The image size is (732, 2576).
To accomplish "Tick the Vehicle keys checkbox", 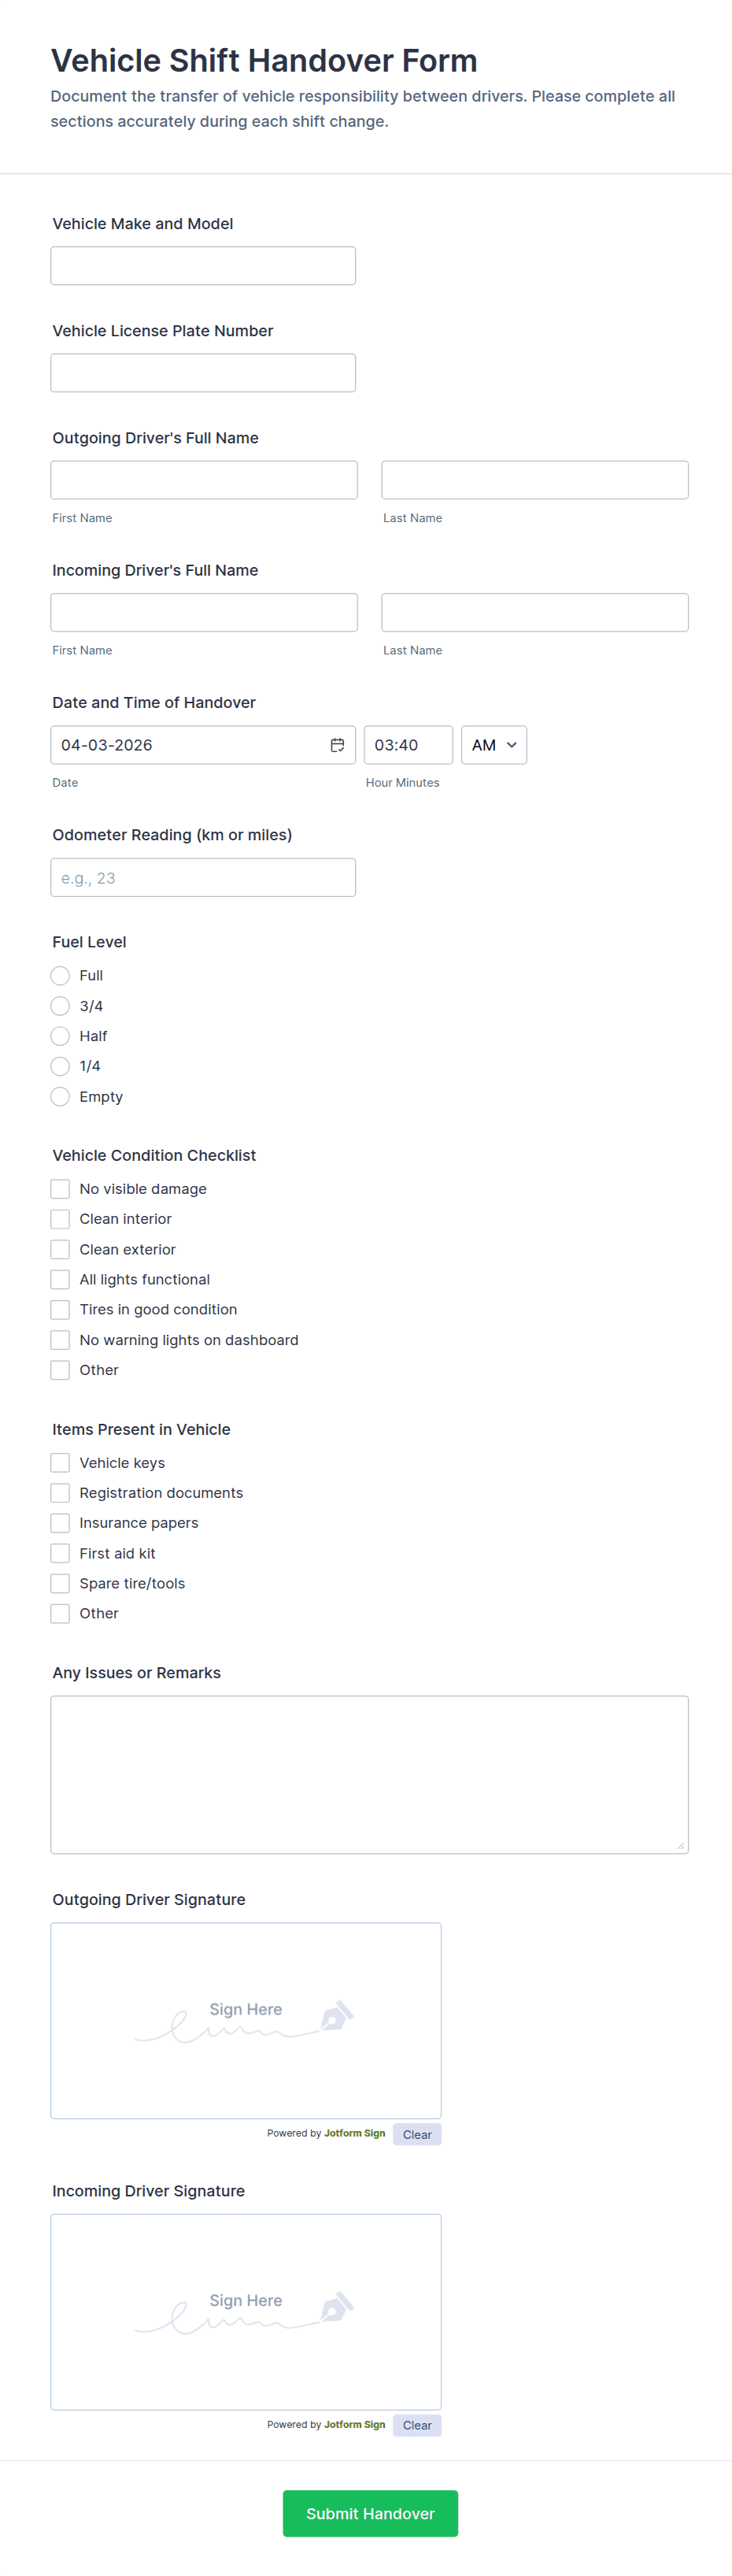I will [60, 1463].
